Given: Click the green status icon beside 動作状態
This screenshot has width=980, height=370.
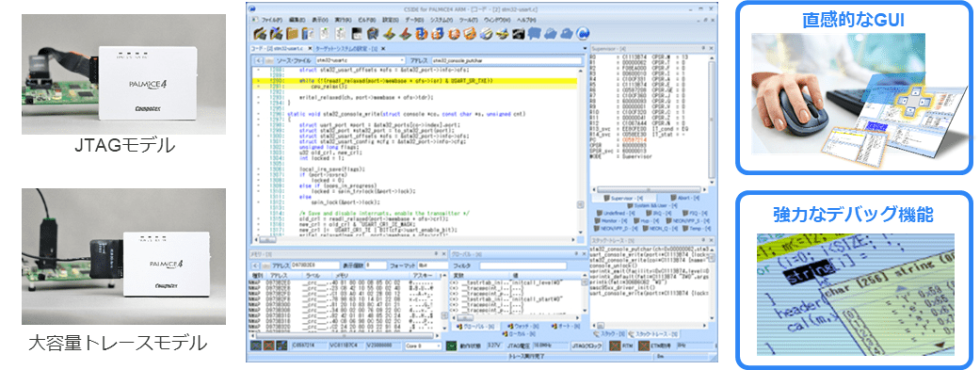Looking at the screenshot, I should coord(451,346).
